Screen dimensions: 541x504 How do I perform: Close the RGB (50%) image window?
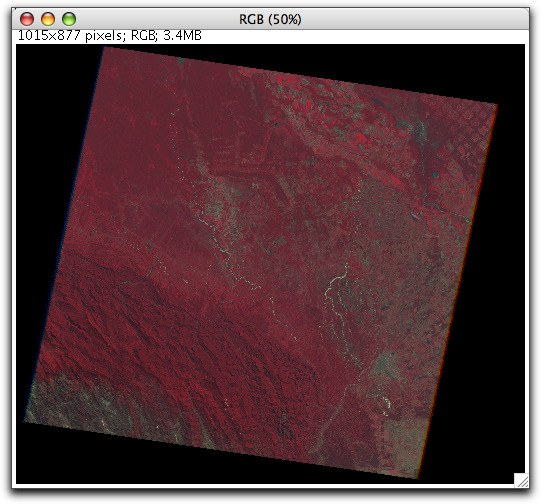27,19
